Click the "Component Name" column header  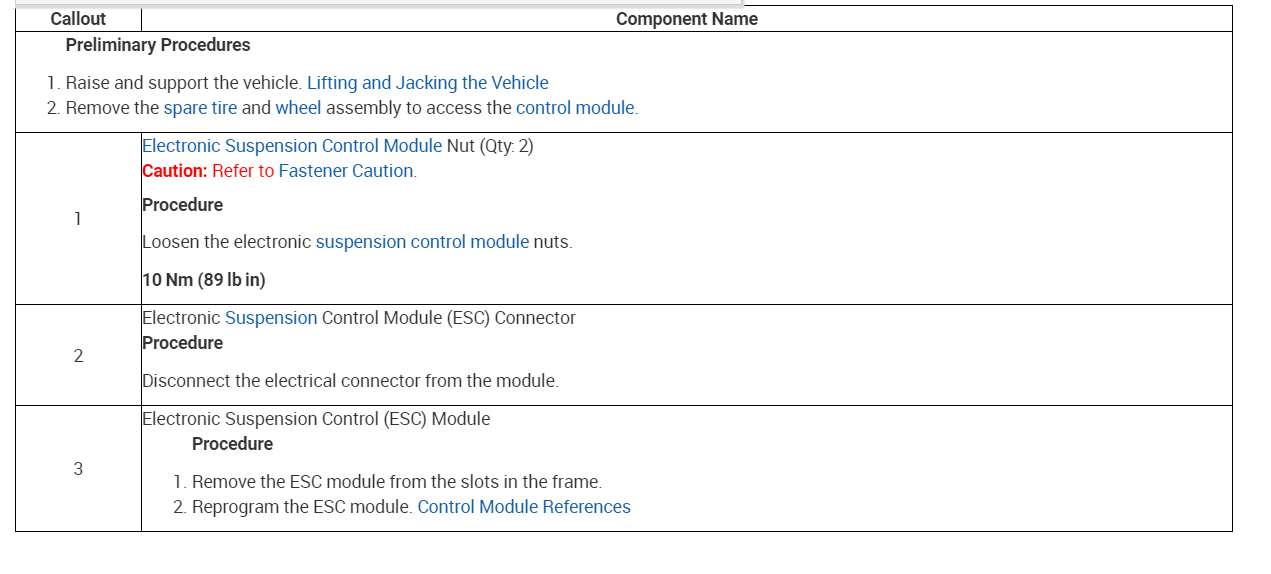coord(686,19)
